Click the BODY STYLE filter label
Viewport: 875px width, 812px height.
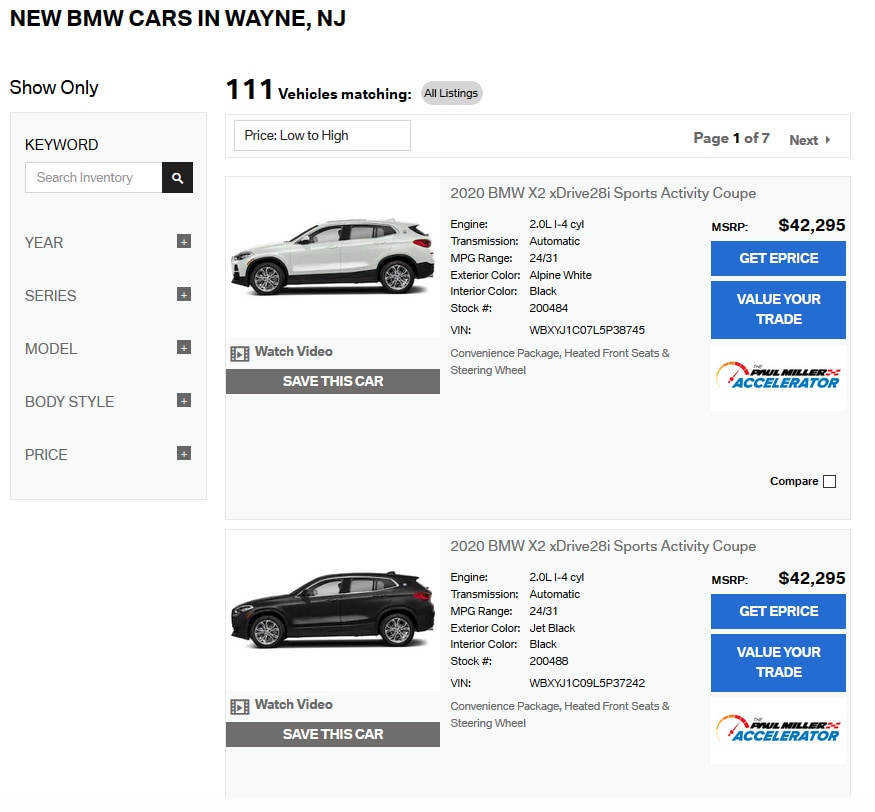(x=69, y=402)
